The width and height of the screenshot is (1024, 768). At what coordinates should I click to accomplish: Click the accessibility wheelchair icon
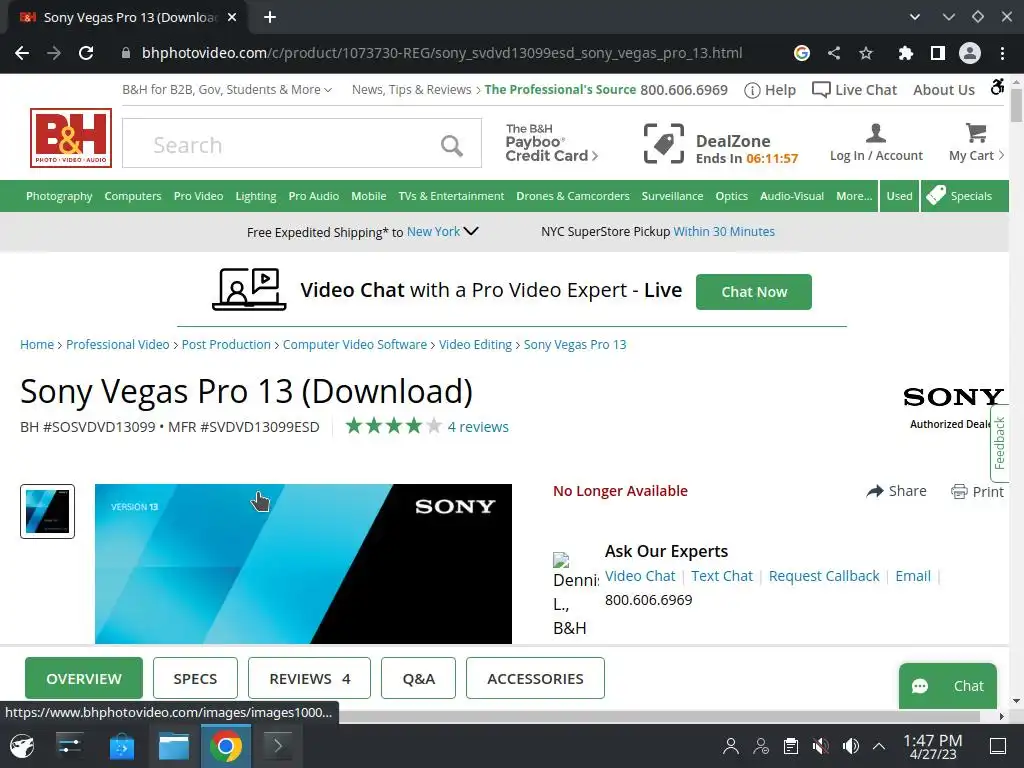tap(997, 86)
